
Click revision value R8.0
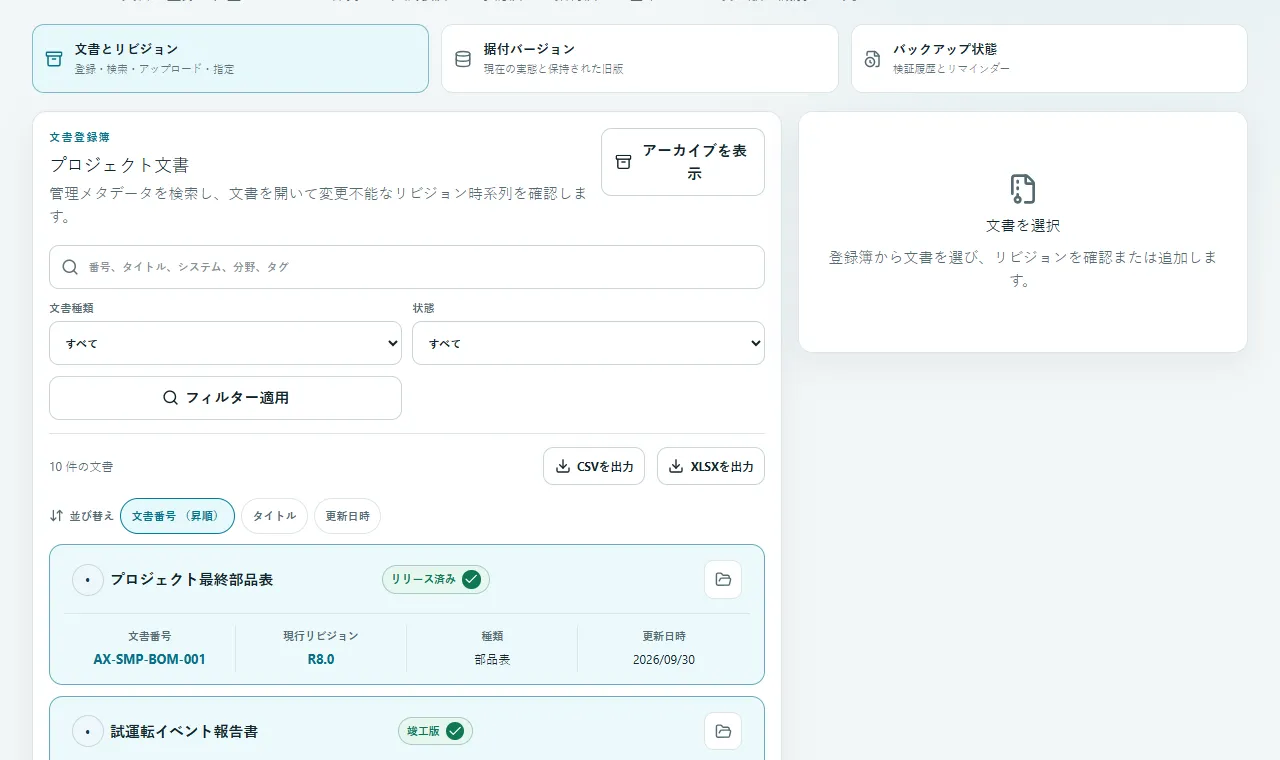coord(321,659)
